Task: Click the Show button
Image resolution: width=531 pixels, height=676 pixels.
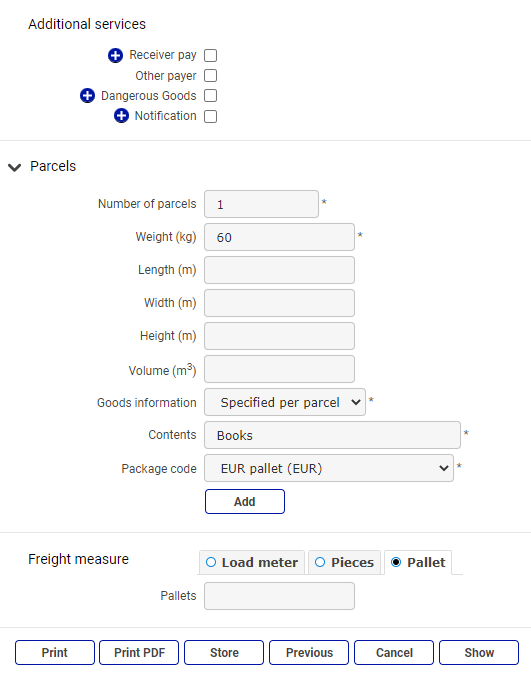Action: click(x=479, y=653)
